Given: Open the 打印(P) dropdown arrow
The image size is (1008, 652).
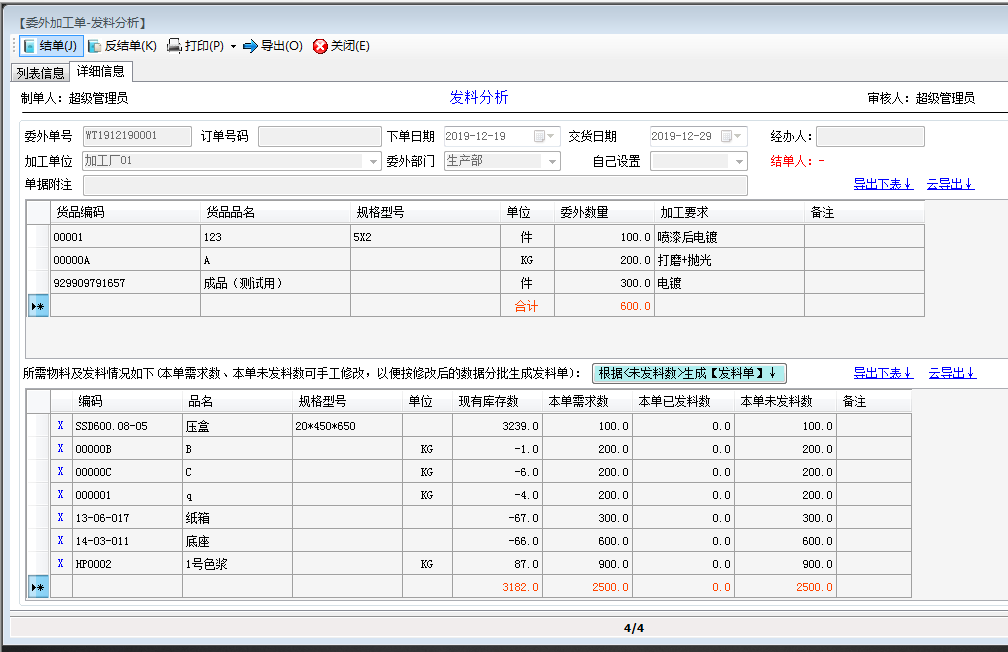Looking at the screenshot, I should click(233, 47).
